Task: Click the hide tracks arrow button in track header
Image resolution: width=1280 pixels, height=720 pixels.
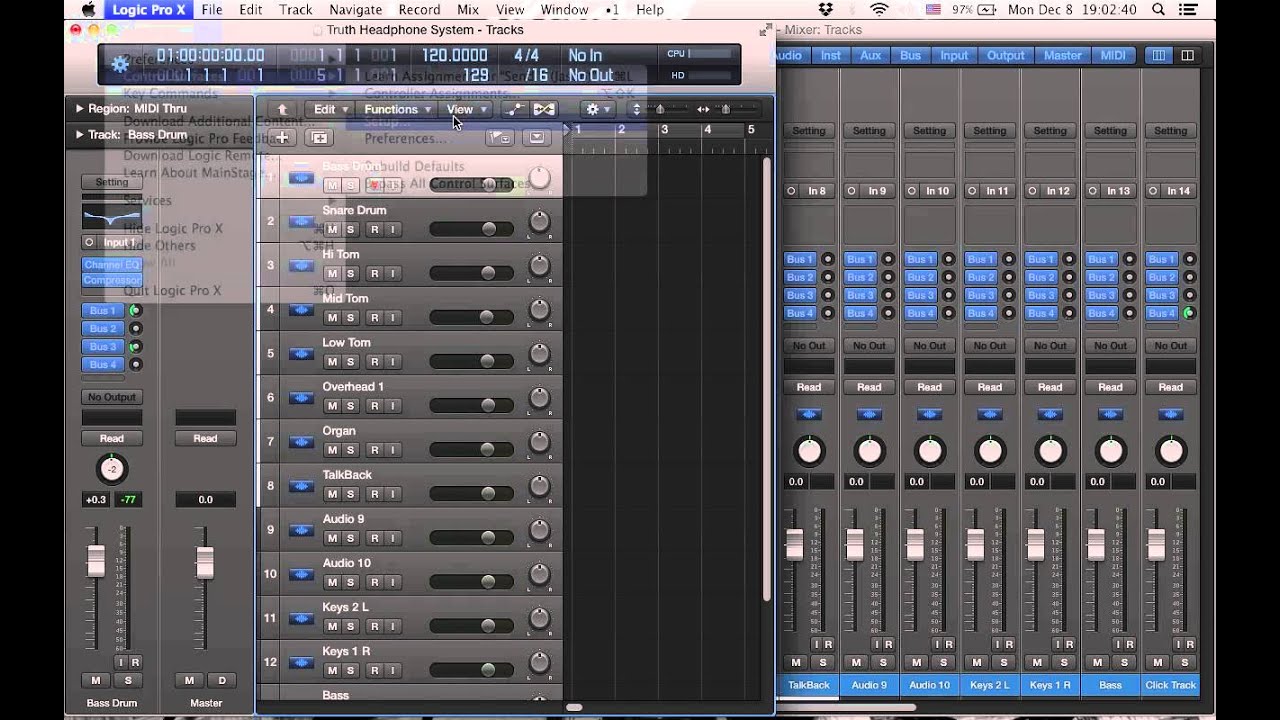Action: (x=537, y=138)
